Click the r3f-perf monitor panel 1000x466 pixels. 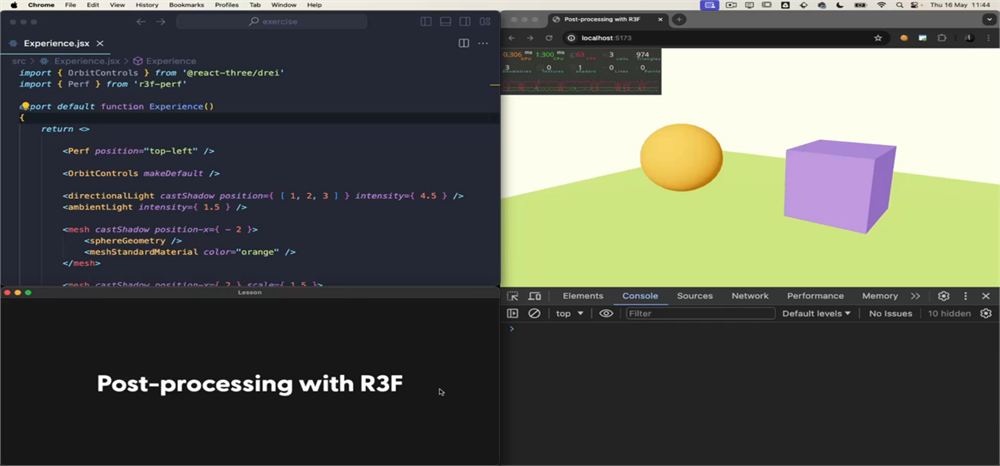[581, 71]
